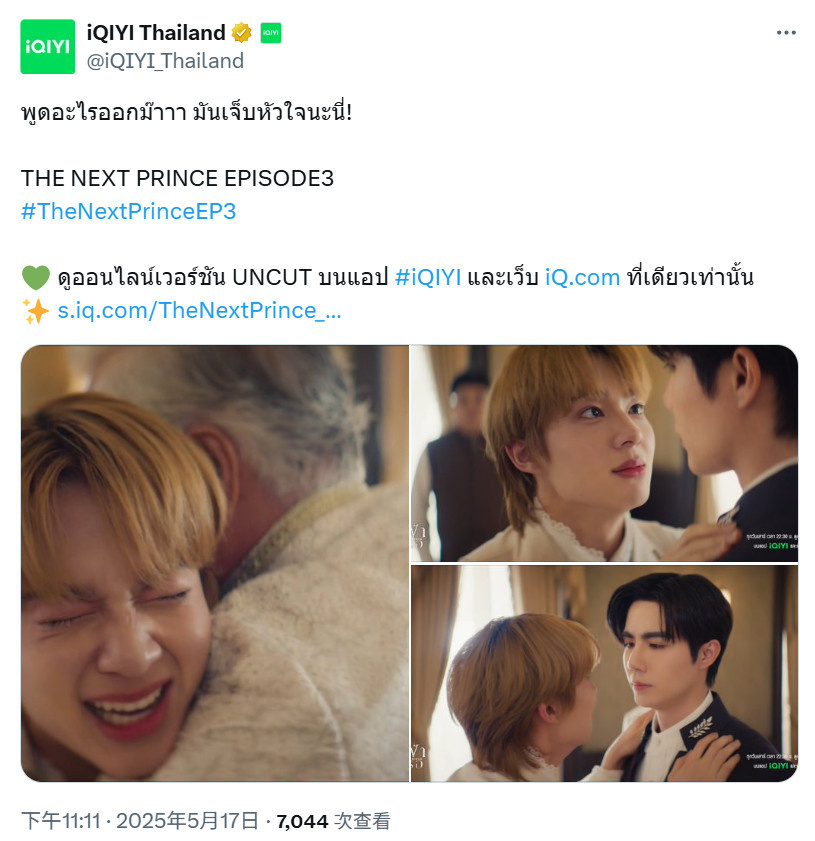Click the gold verified badge
This screenshot has width=815, height=841.
[241, 33]
